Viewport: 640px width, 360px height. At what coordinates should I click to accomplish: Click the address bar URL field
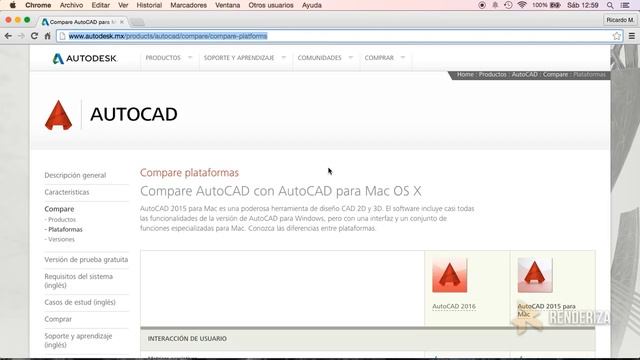pyautogui.click(x=339, y=36)
